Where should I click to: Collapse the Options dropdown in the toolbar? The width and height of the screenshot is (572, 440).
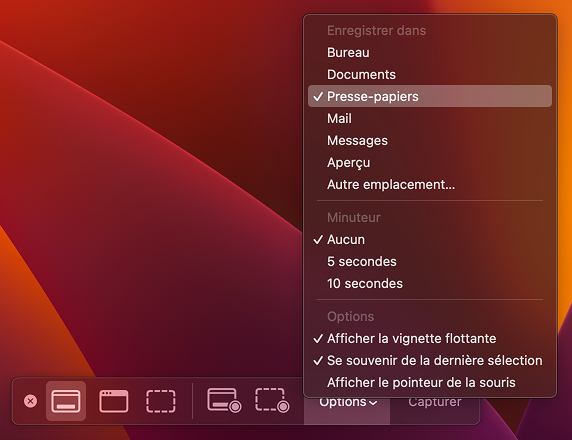pyautogui.click(x=347, y=403)
